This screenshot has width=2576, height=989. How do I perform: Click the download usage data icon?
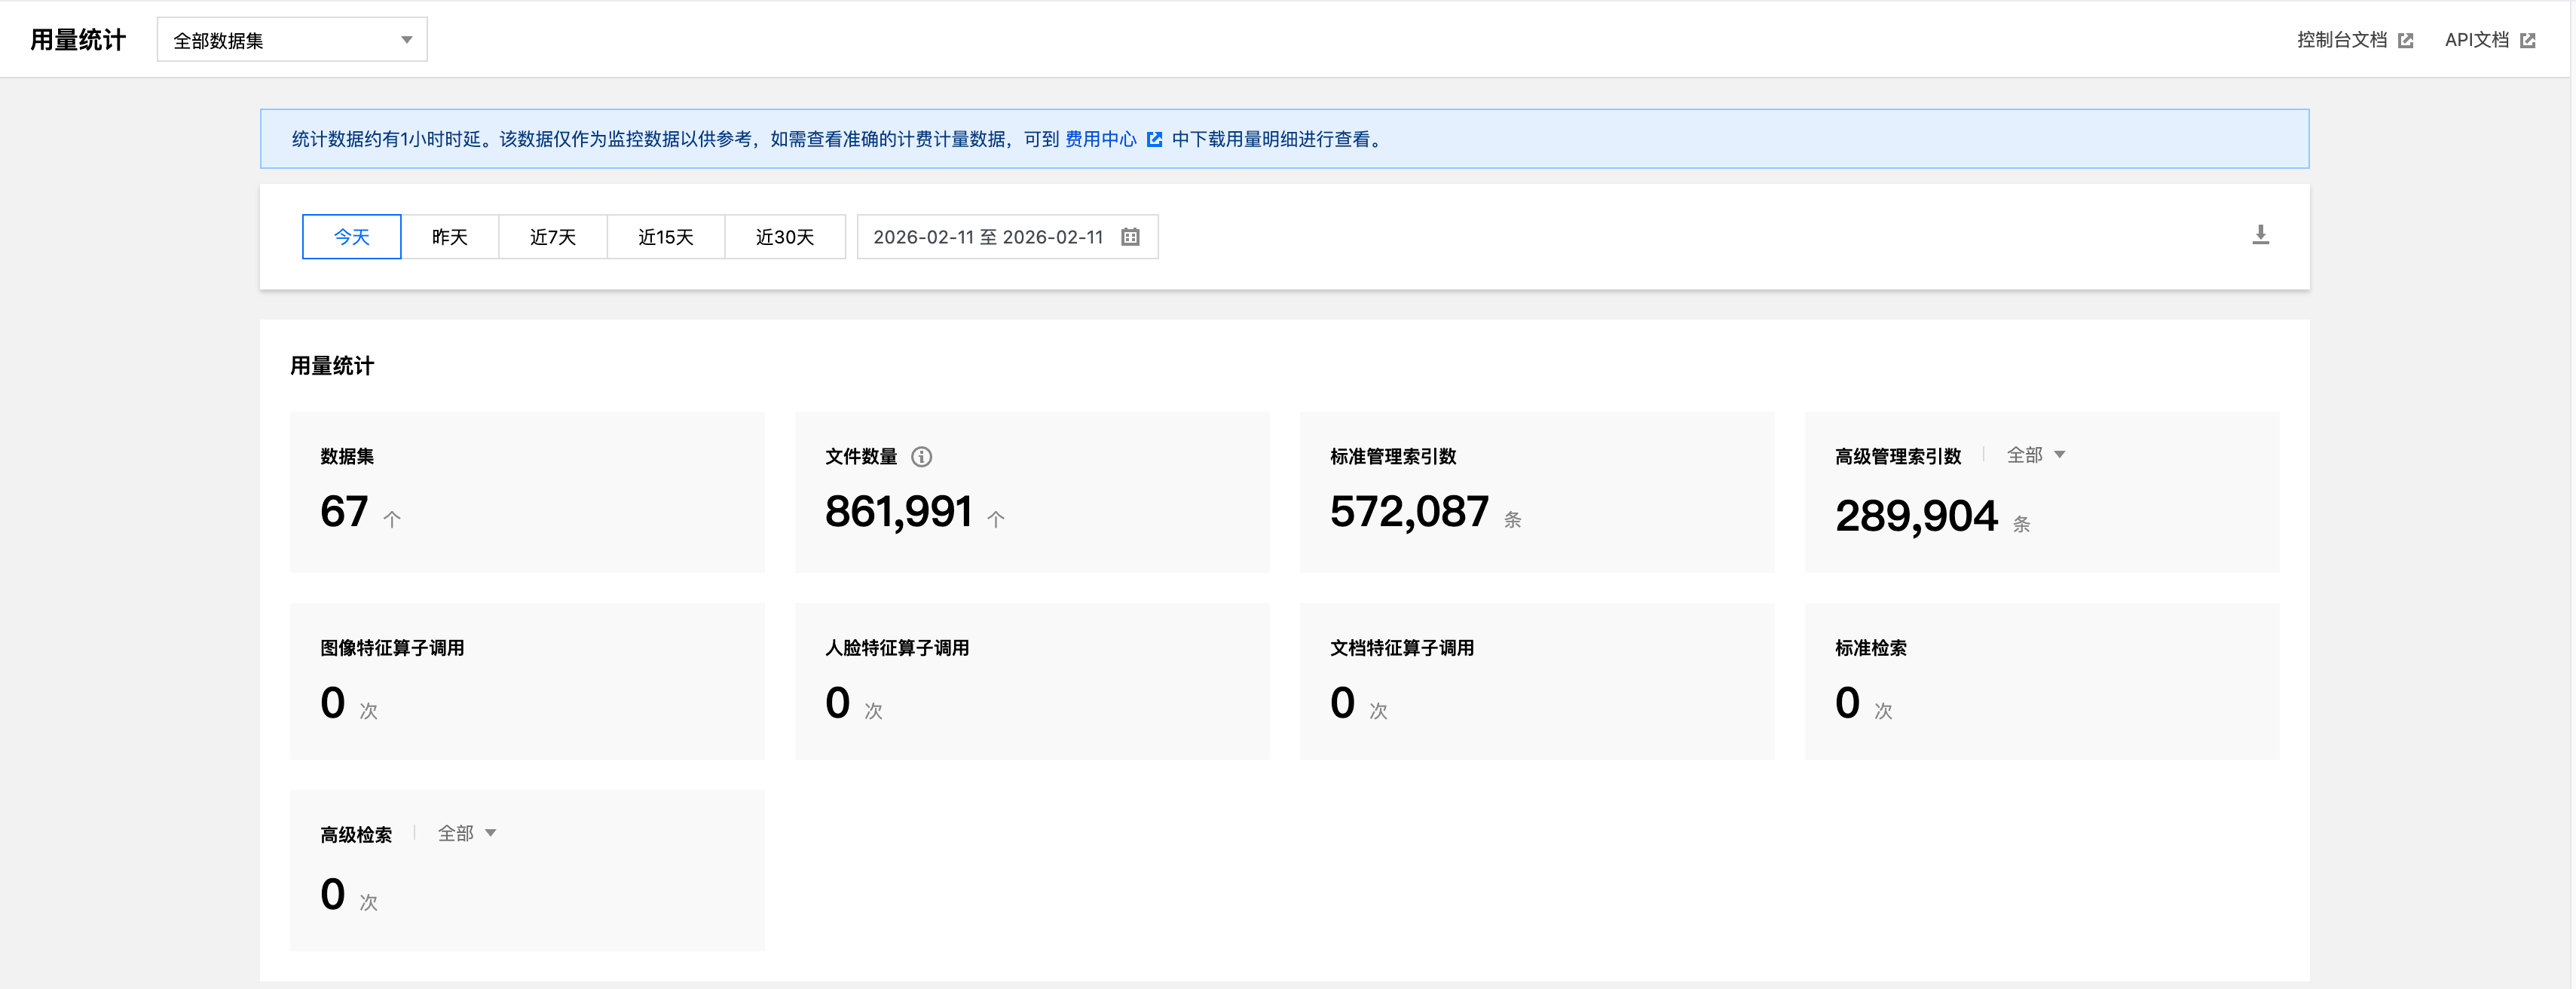pyautogui.click(x=2260, y=235)
